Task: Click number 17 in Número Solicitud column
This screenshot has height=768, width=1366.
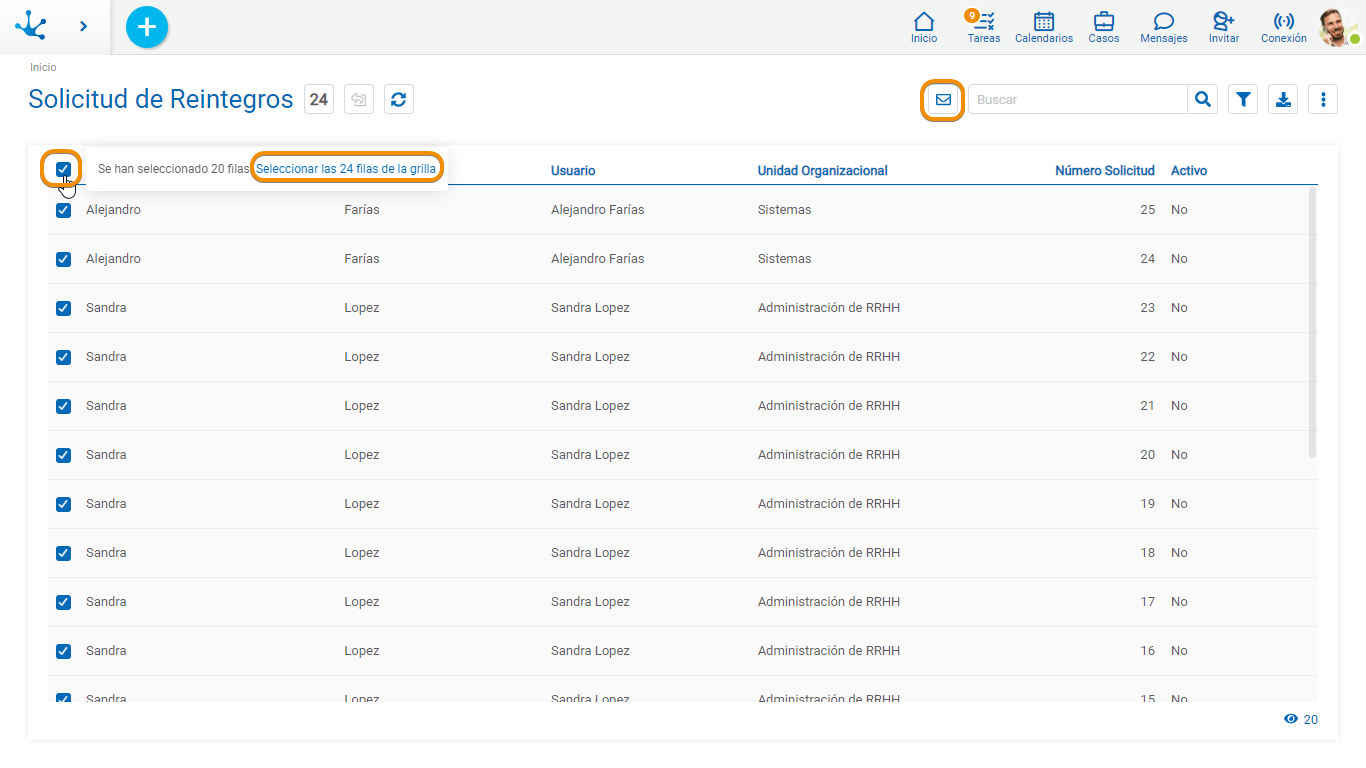Action: [1147, 602]
